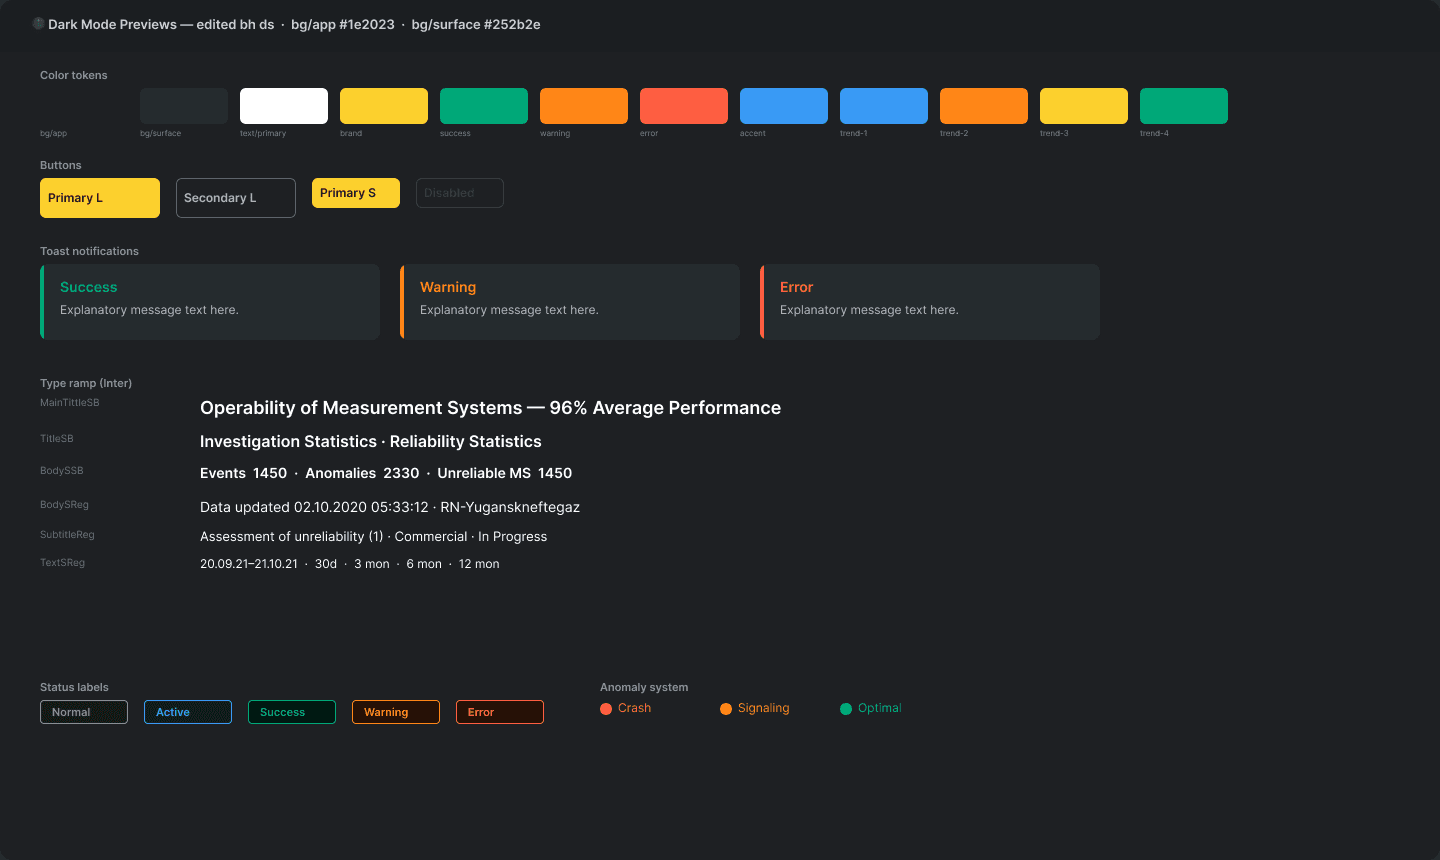Image resolution: width=1440 pixels, height=860 pixels.
Task: Select the blue trend-1 swatch
Action: pos(884,106)
